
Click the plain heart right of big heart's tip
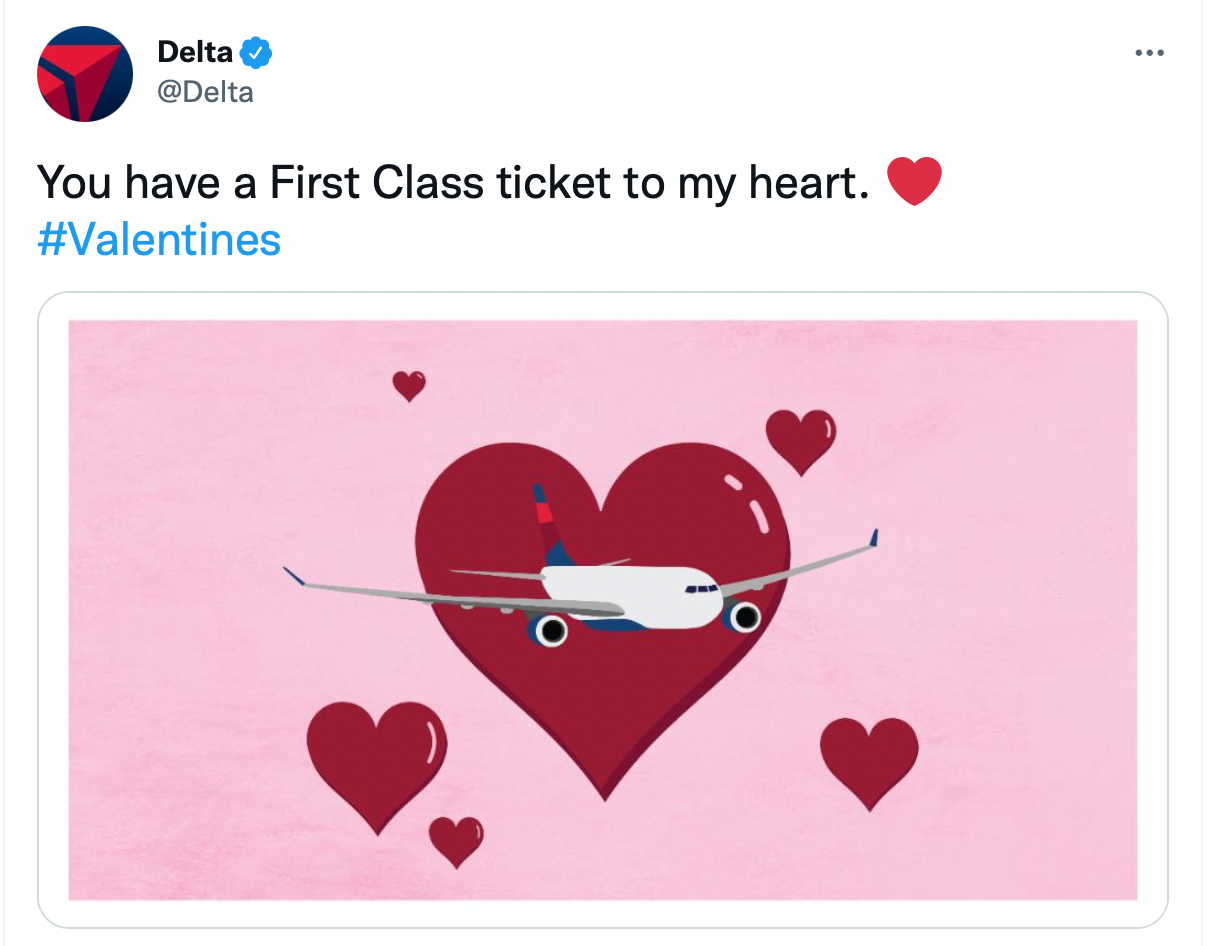coord(868,760)
